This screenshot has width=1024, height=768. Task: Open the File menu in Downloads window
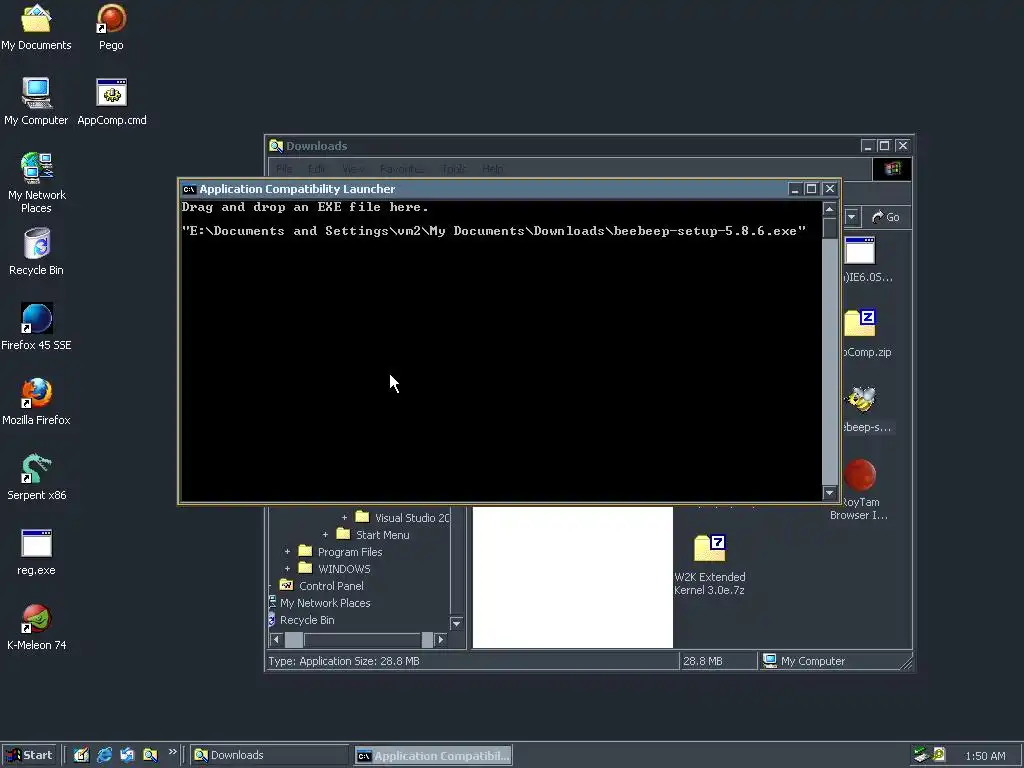point(284,169)
